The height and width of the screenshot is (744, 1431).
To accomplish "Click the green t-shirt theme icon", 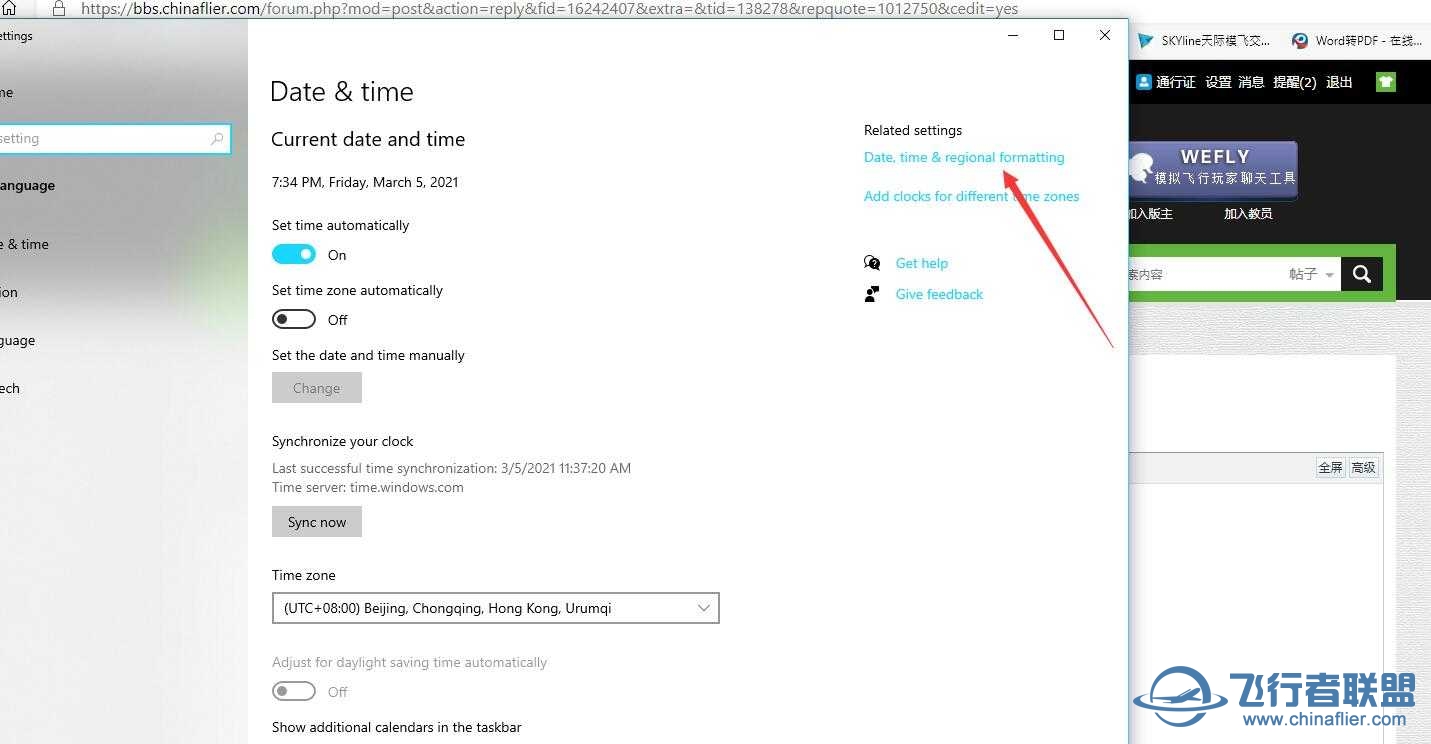I will [x=1385, y=82].
